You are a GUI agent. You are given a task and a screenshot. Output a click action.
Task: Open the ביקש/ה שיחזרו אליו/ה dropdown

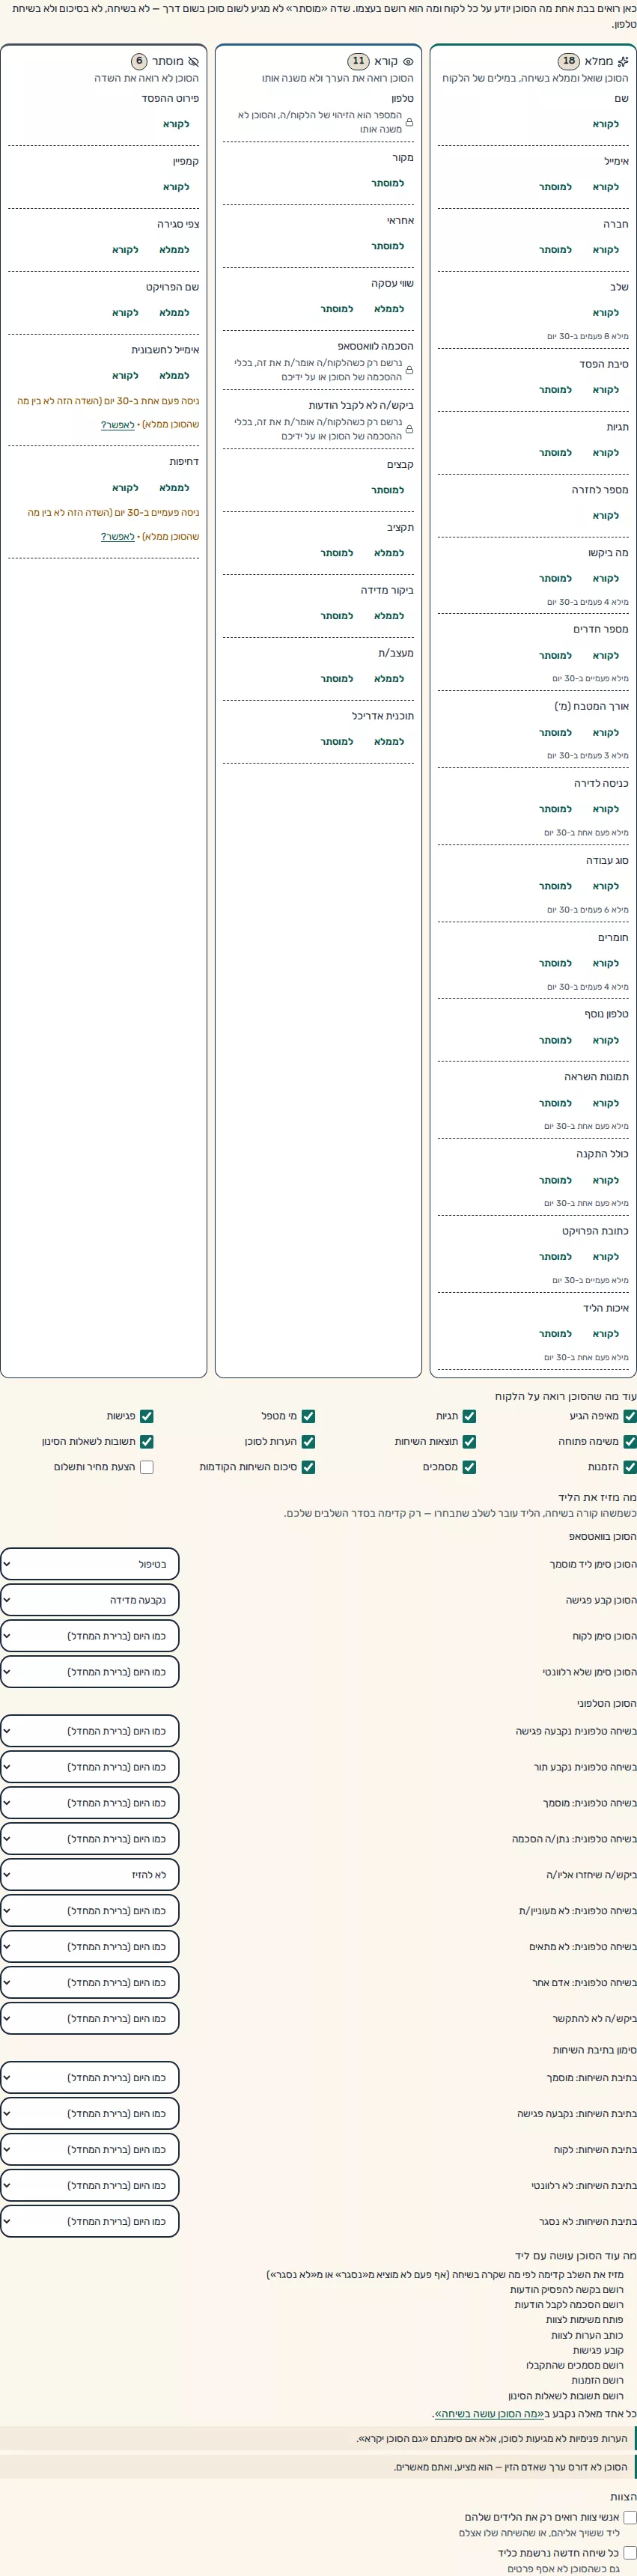90,1875
